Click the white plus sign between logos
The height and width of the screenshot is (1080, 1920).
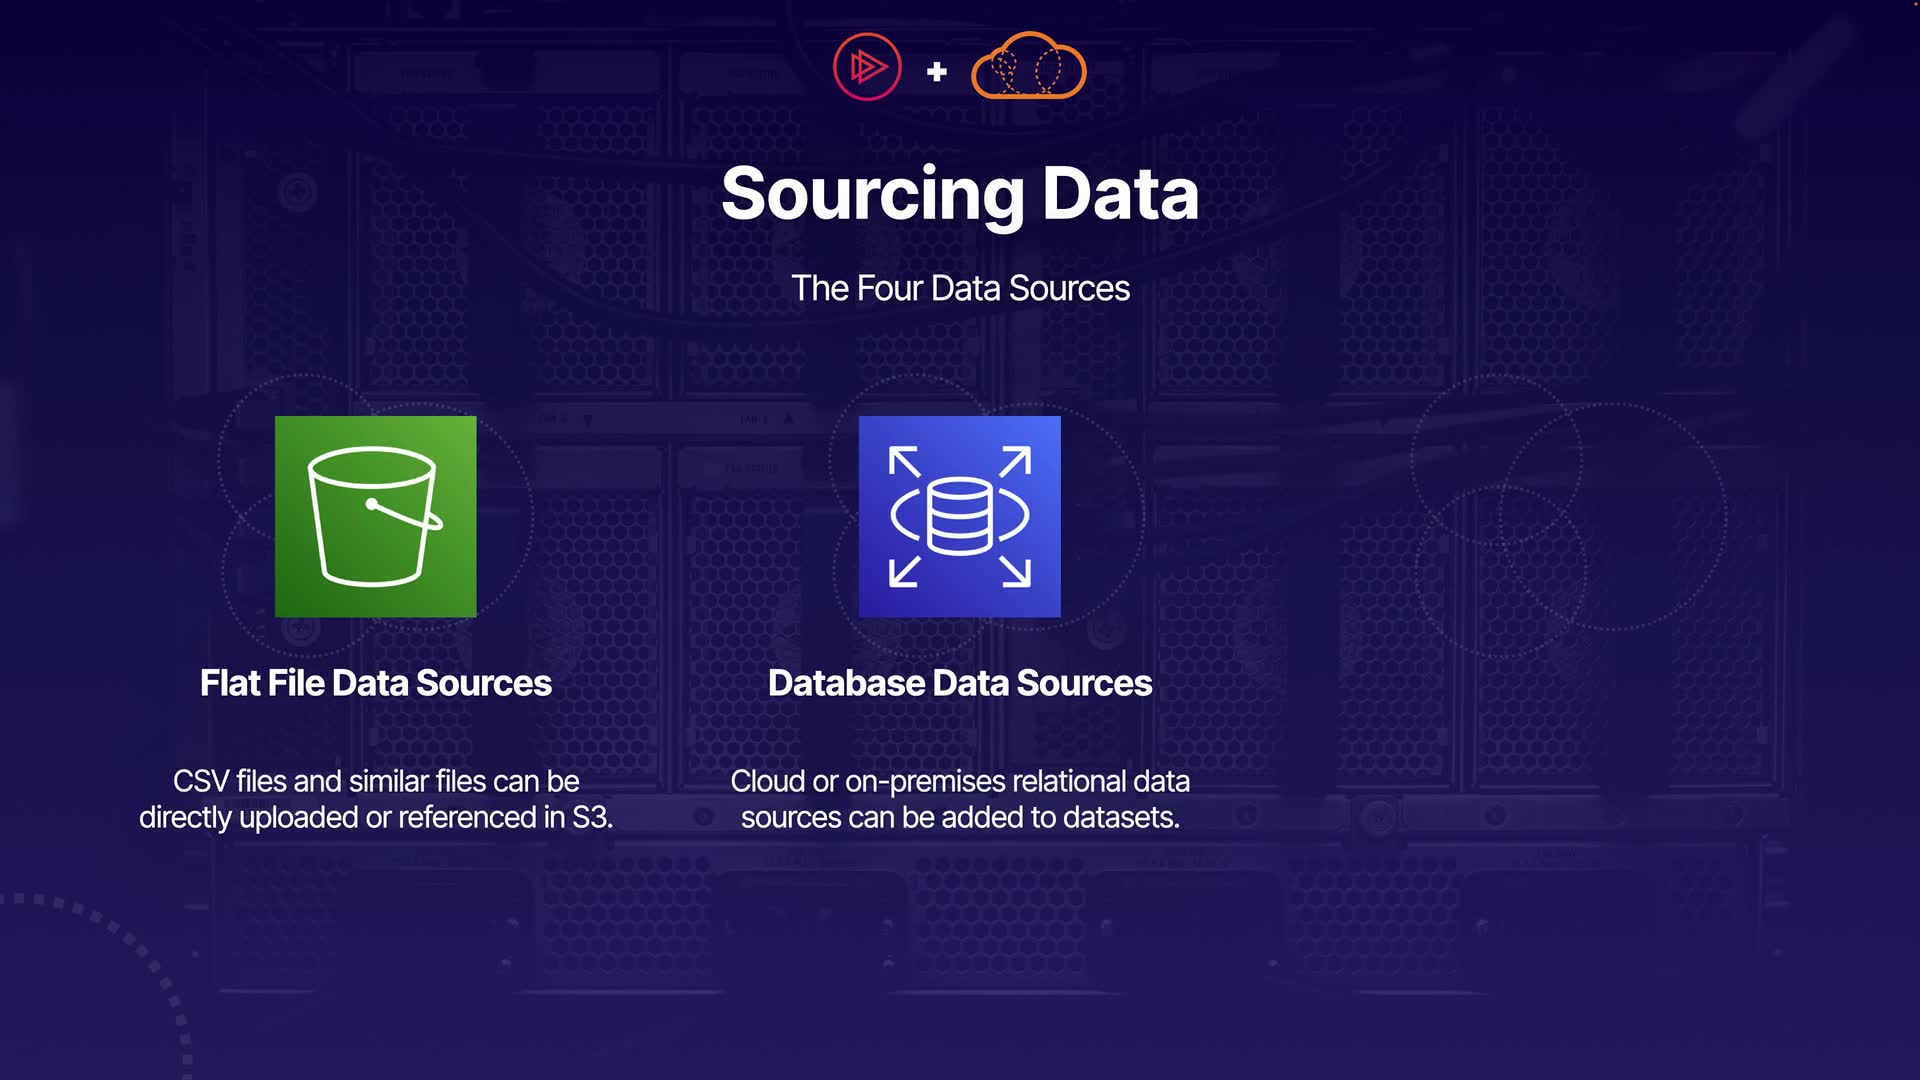click(937, 72)
